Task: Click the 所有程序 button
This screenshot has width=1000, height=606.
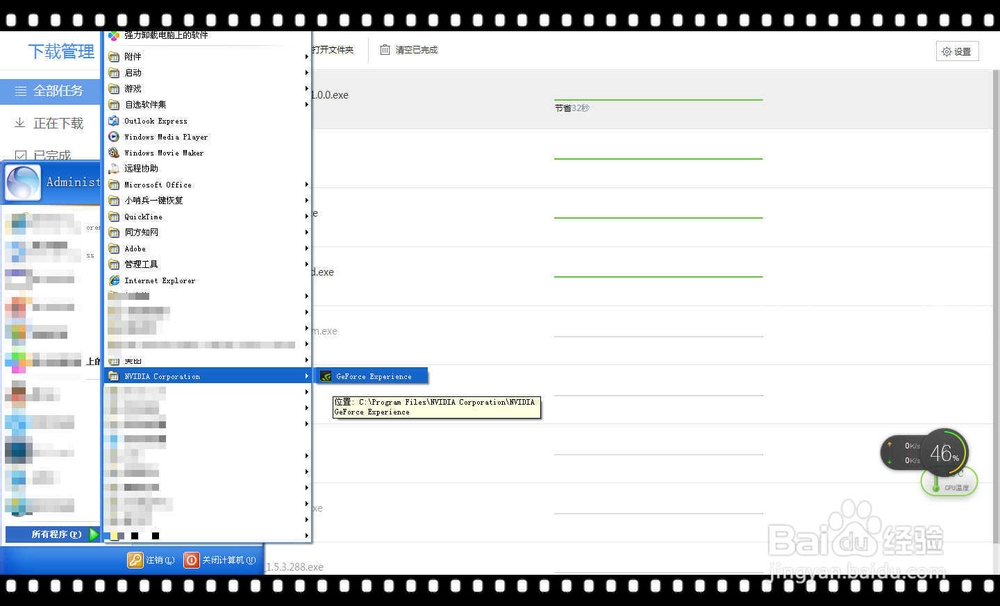Action: coord(53,534)
